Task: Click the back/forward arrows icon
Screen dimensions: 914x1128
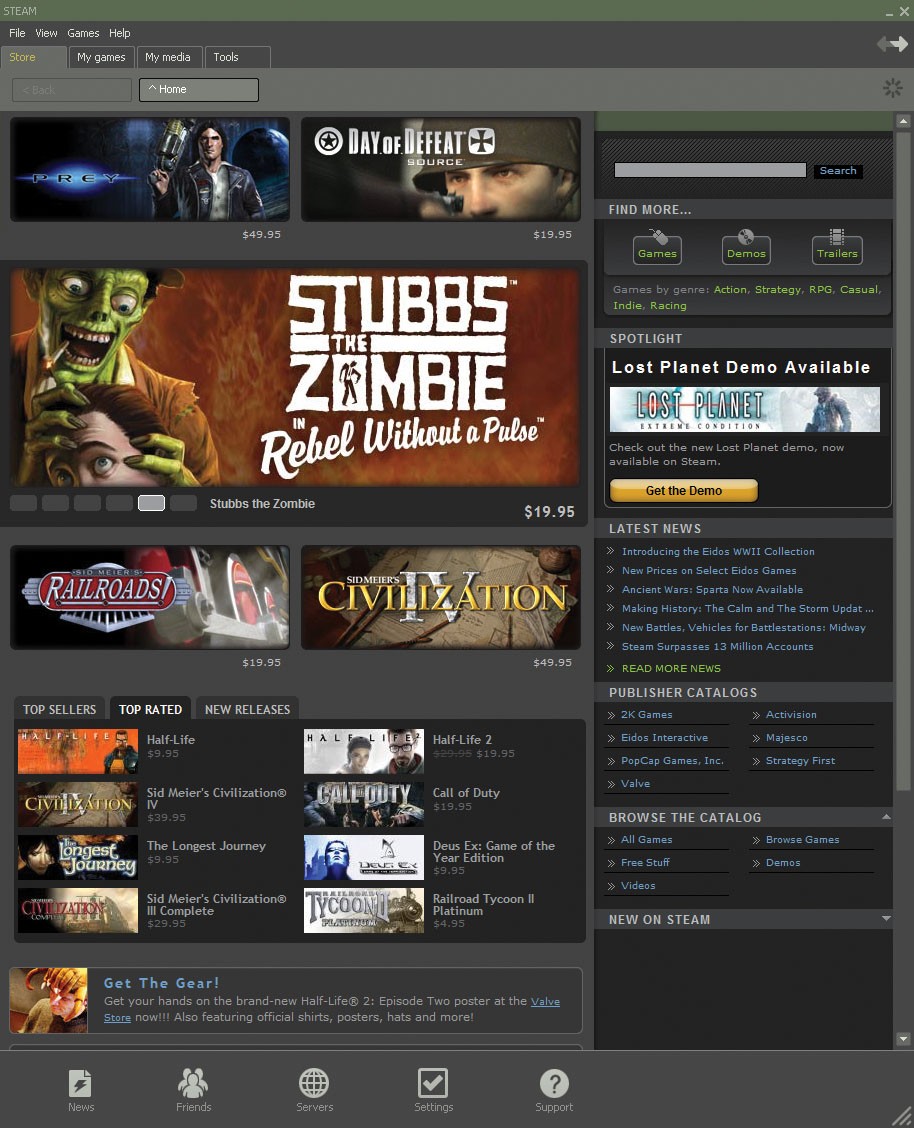Action: [x=892, y=44]
